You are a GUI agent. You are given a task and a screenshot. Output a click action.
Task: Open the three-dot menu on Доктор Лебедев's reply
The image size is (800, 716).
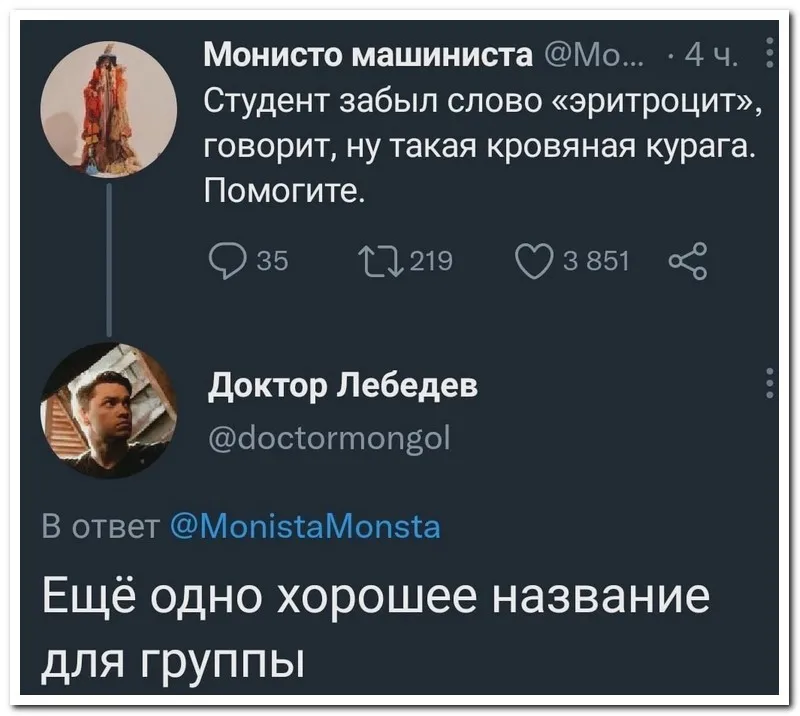click(768, 384)
